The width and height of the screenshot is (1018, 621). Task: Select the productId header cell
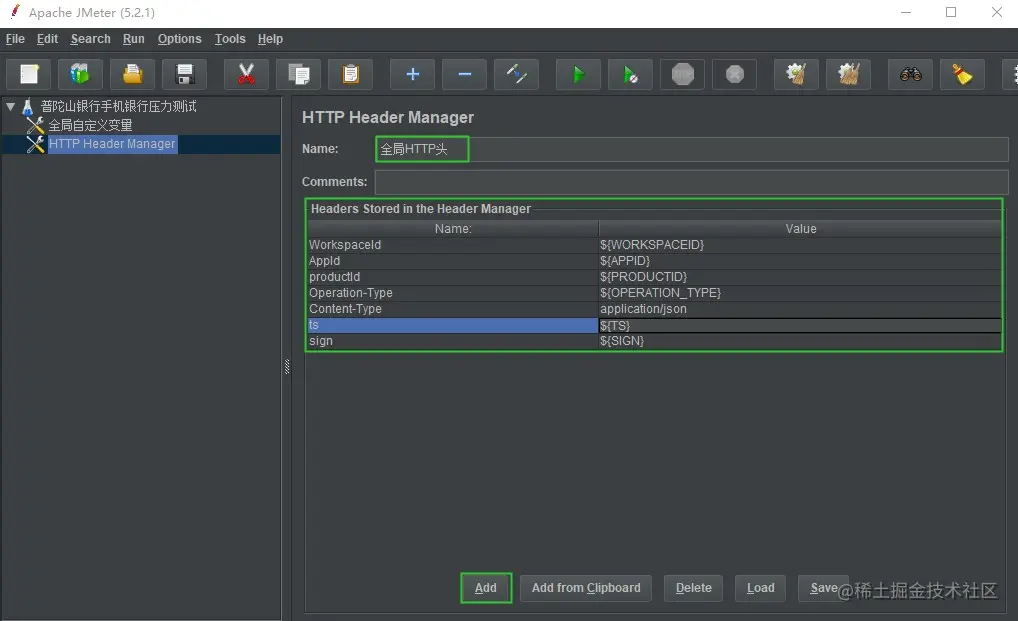(453, 276)
